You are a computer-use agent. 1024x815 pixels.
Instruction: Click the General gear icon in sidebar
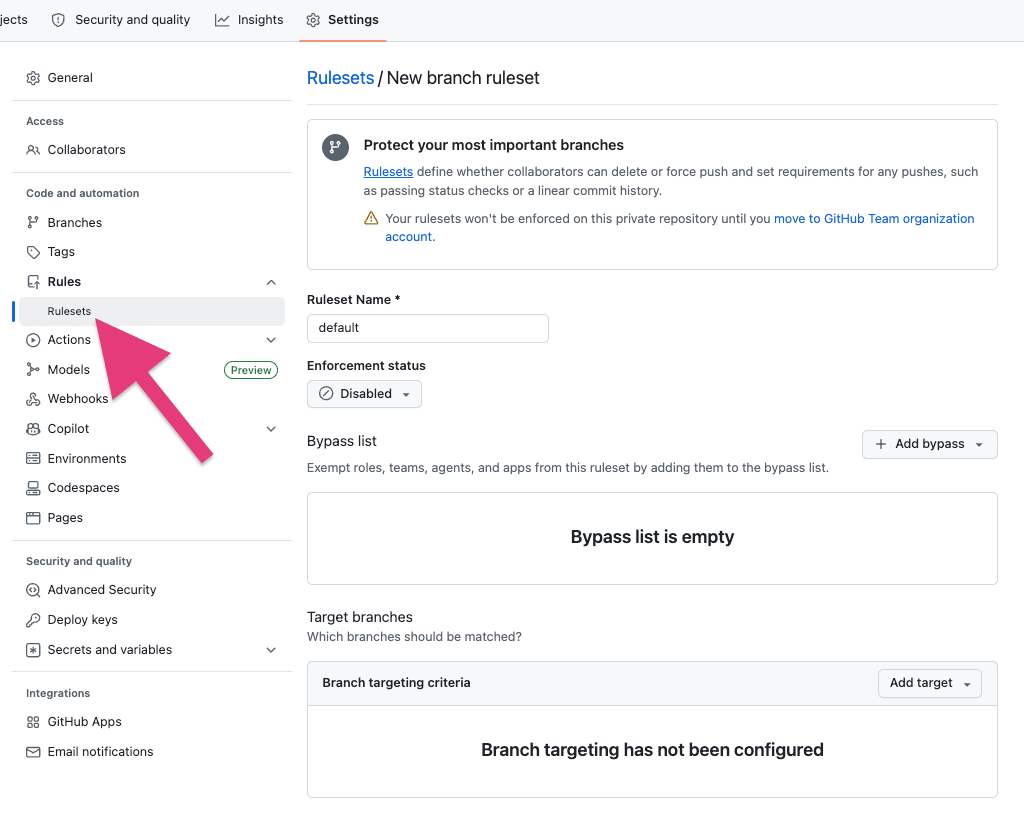33,78
